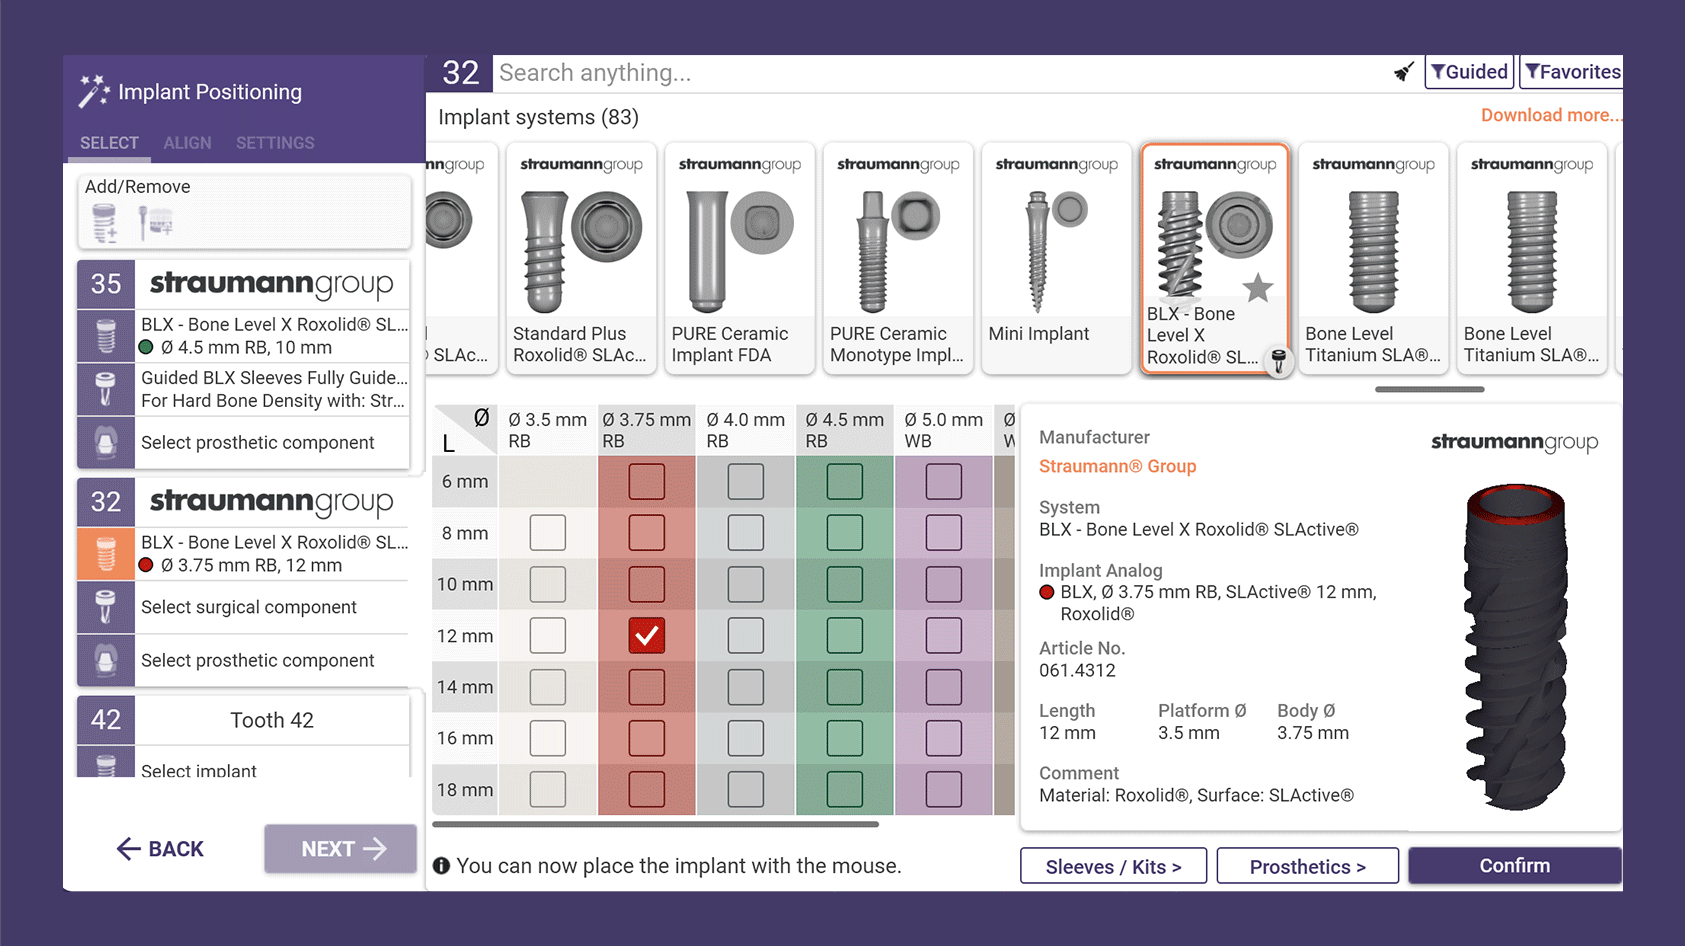Click the clear search broom icon

[x=1404, y=72]
